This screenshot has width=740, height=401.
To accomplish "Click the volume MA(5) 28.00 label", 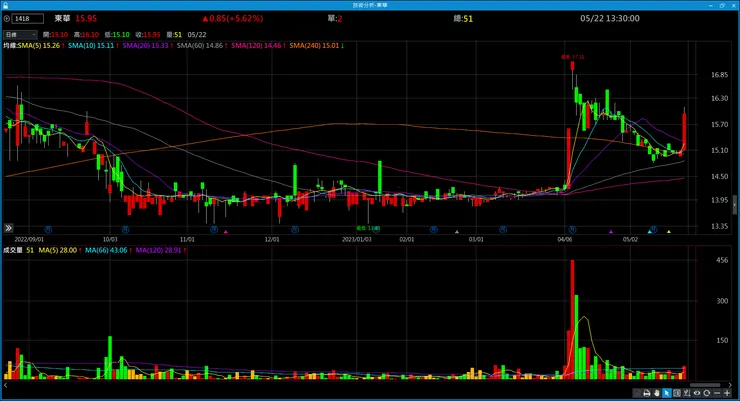I will tap(60, 250).
